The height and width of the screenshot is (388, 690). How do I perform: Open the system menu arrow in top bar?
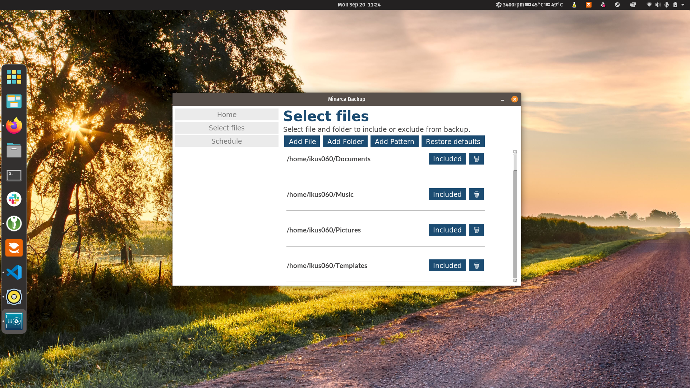click(683, 4)
